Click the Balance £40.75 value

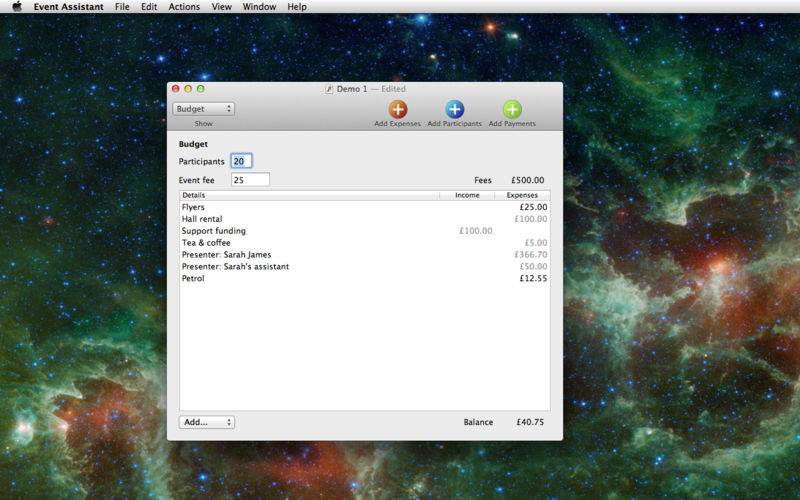(530, 422)
